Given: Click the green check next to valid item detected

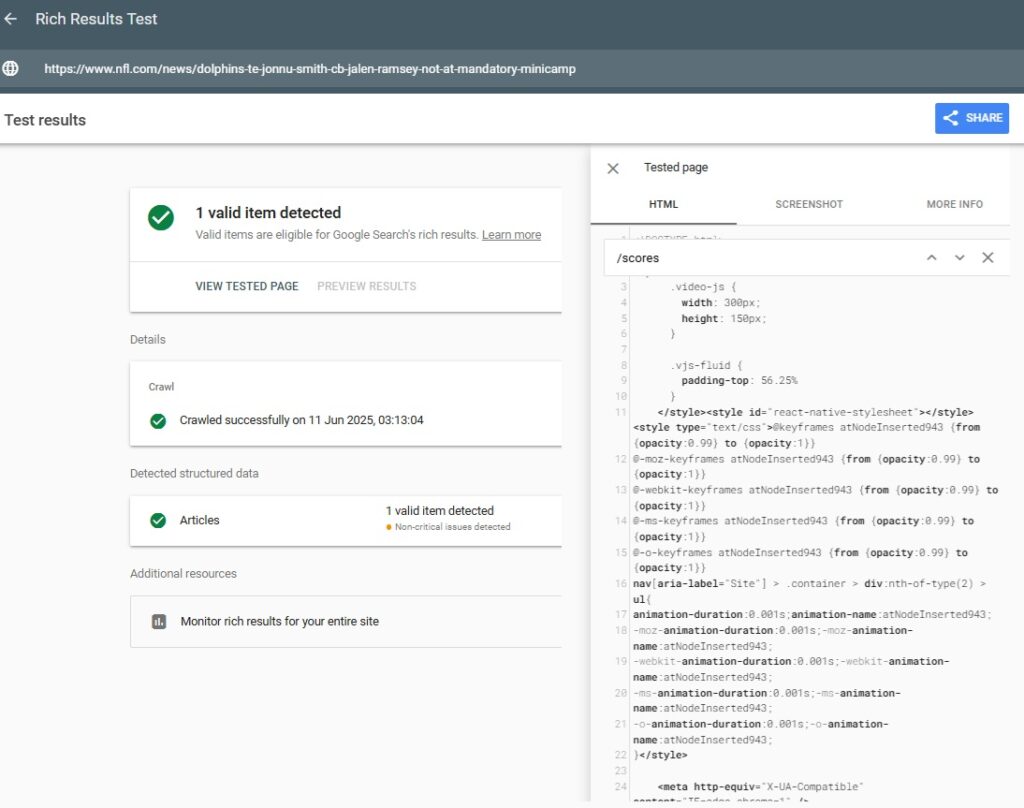Looking at the screenshot, I should pyautogui.click(x=161, y=218).
